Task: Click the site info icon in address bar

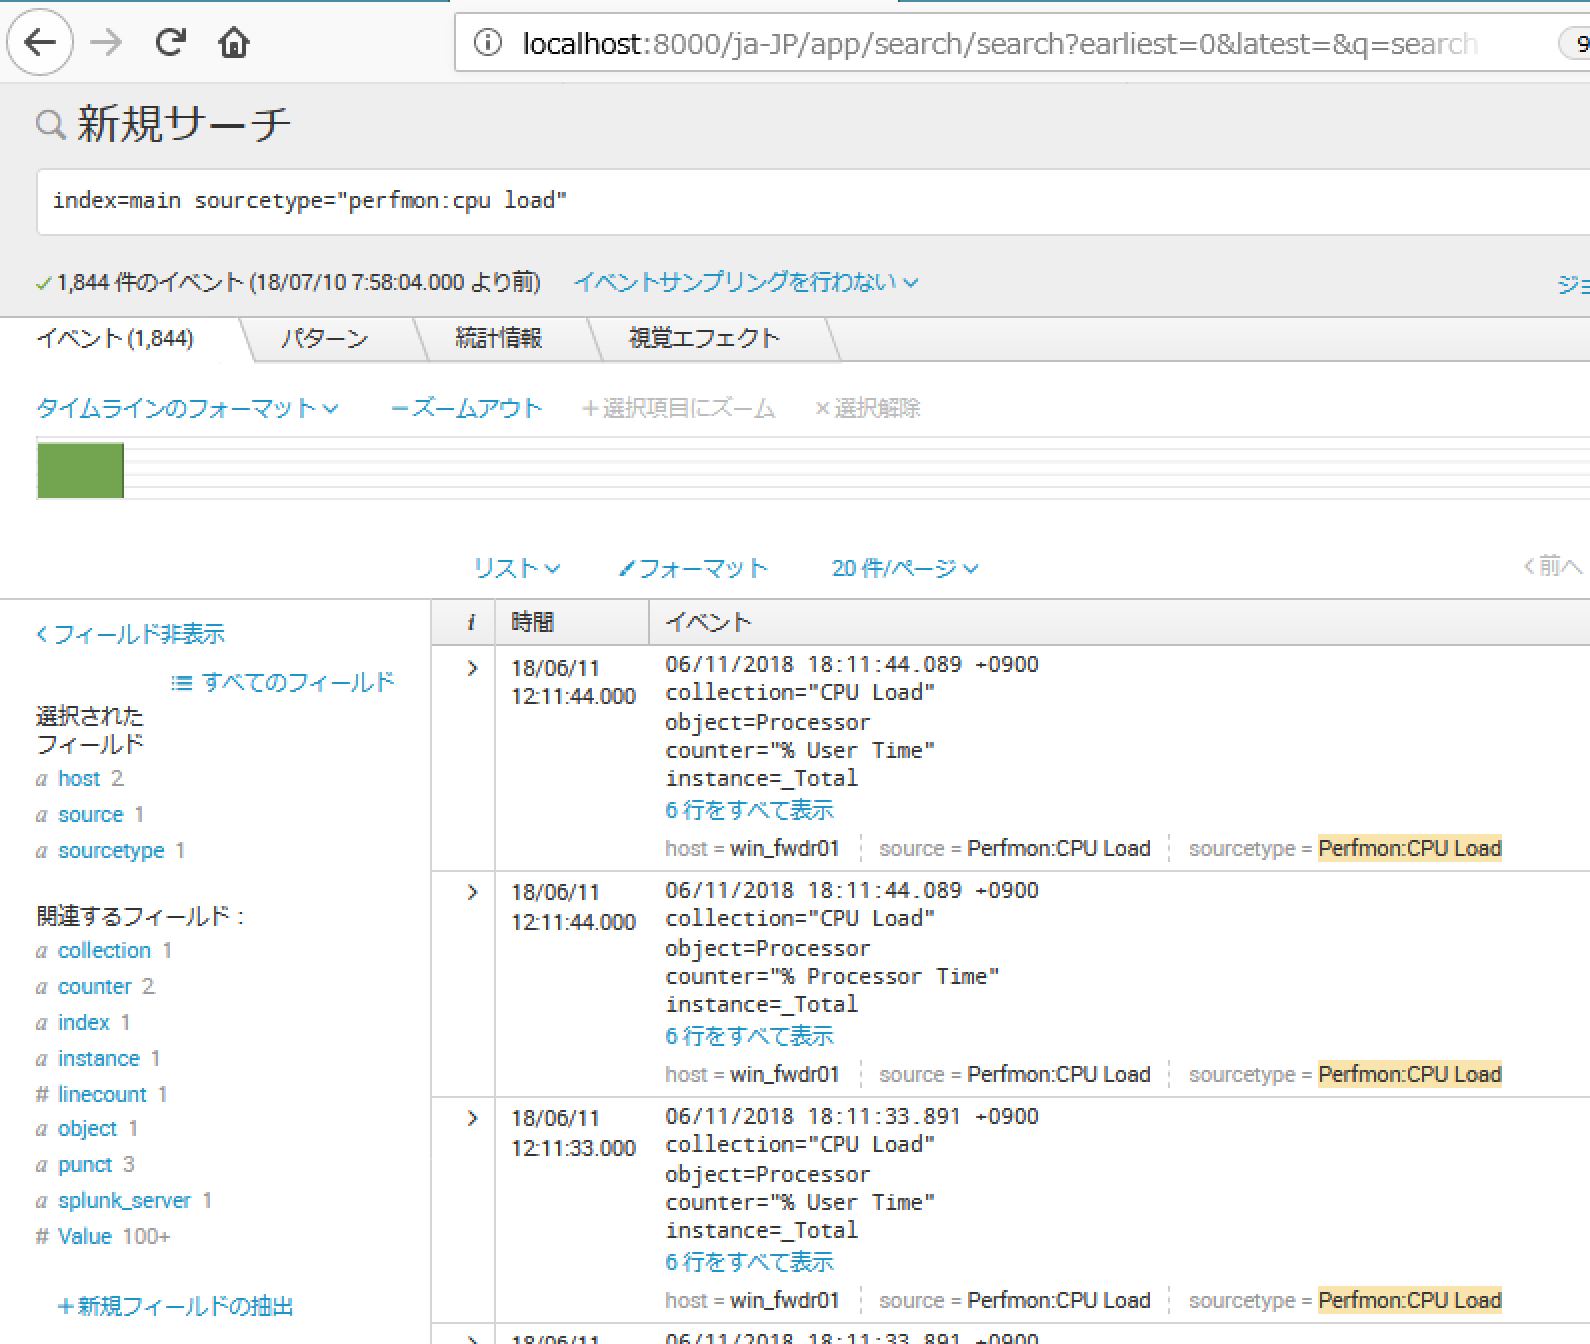Action: point(488,43)
